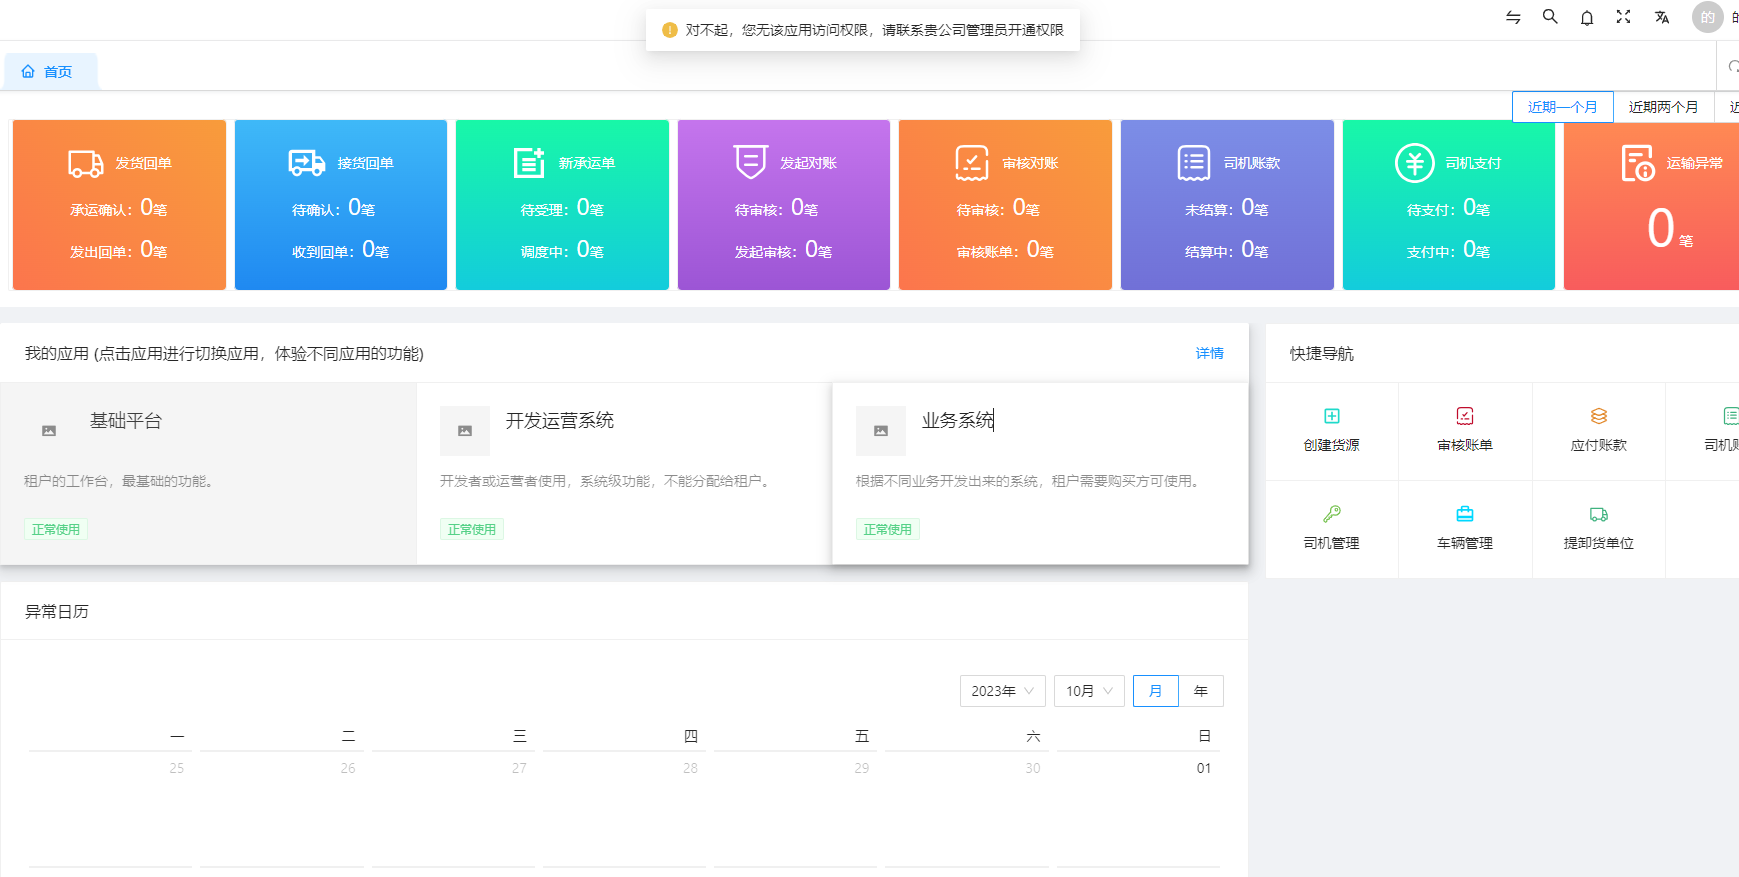The width and height of the screenshot is (1739, 877).
Task: Switch to the 业务系统 application card
Action: (1040, 473)
